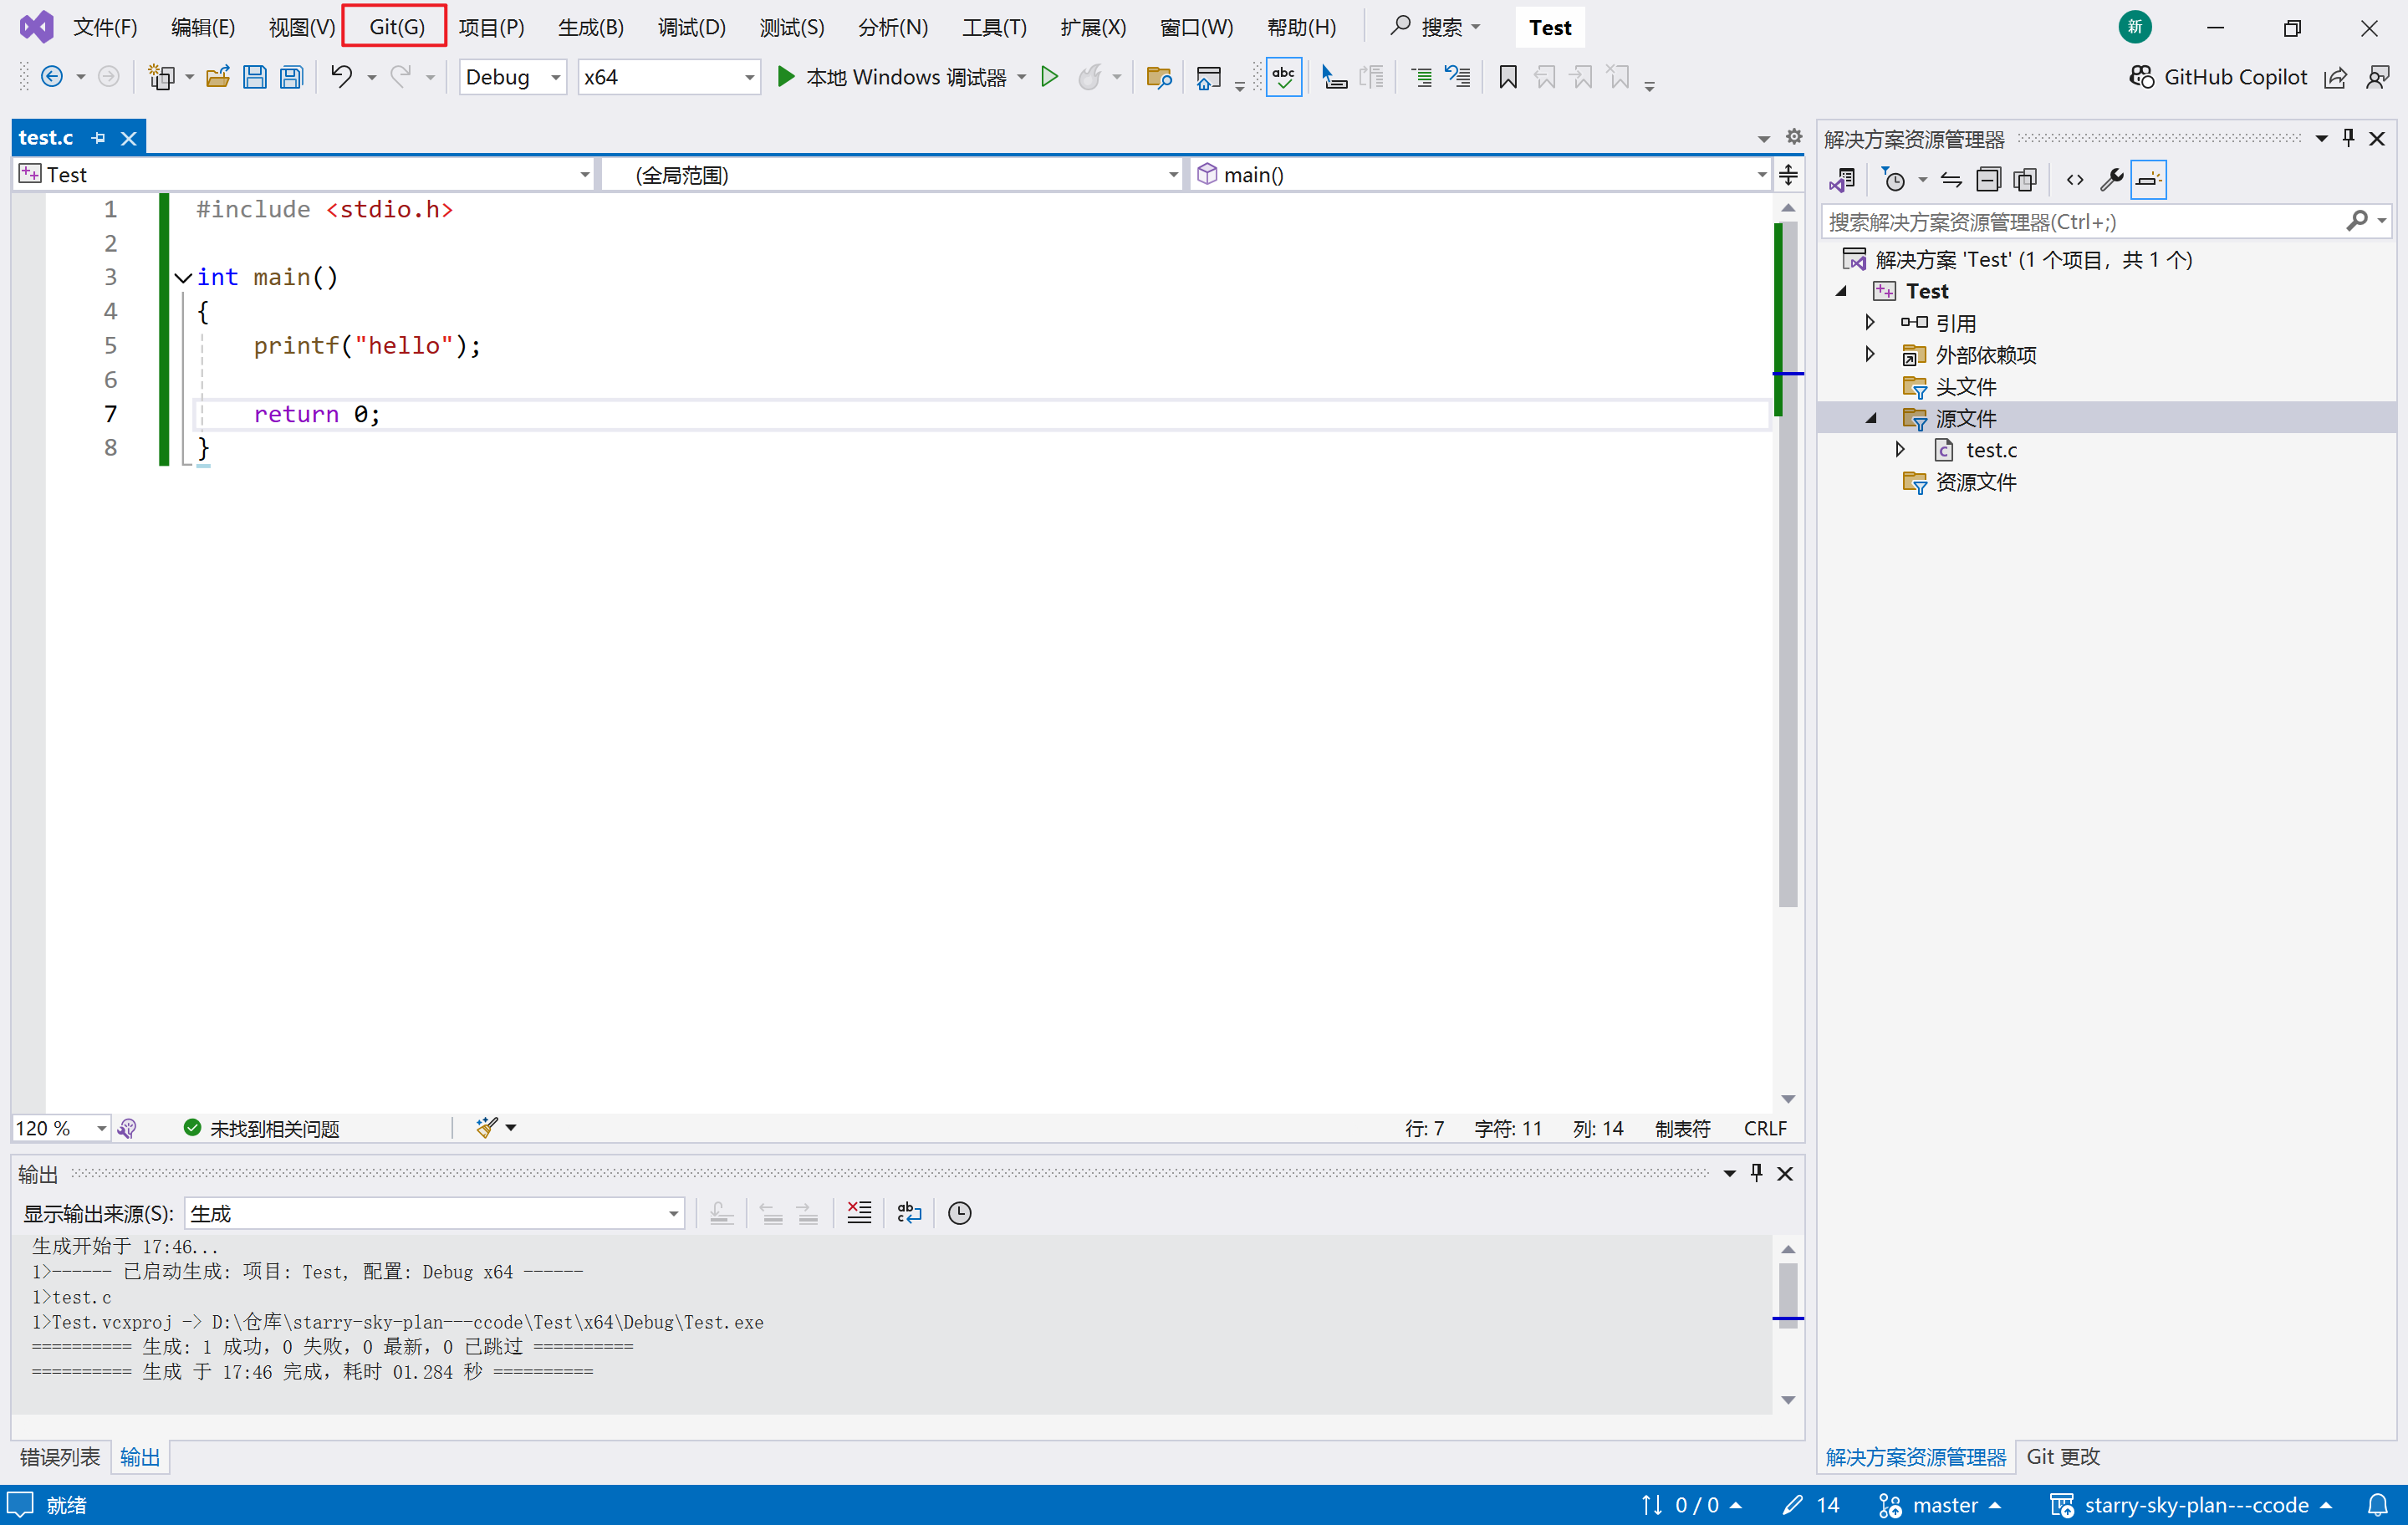Toggle word wrap in output panel

click(x=909, y=1212)
